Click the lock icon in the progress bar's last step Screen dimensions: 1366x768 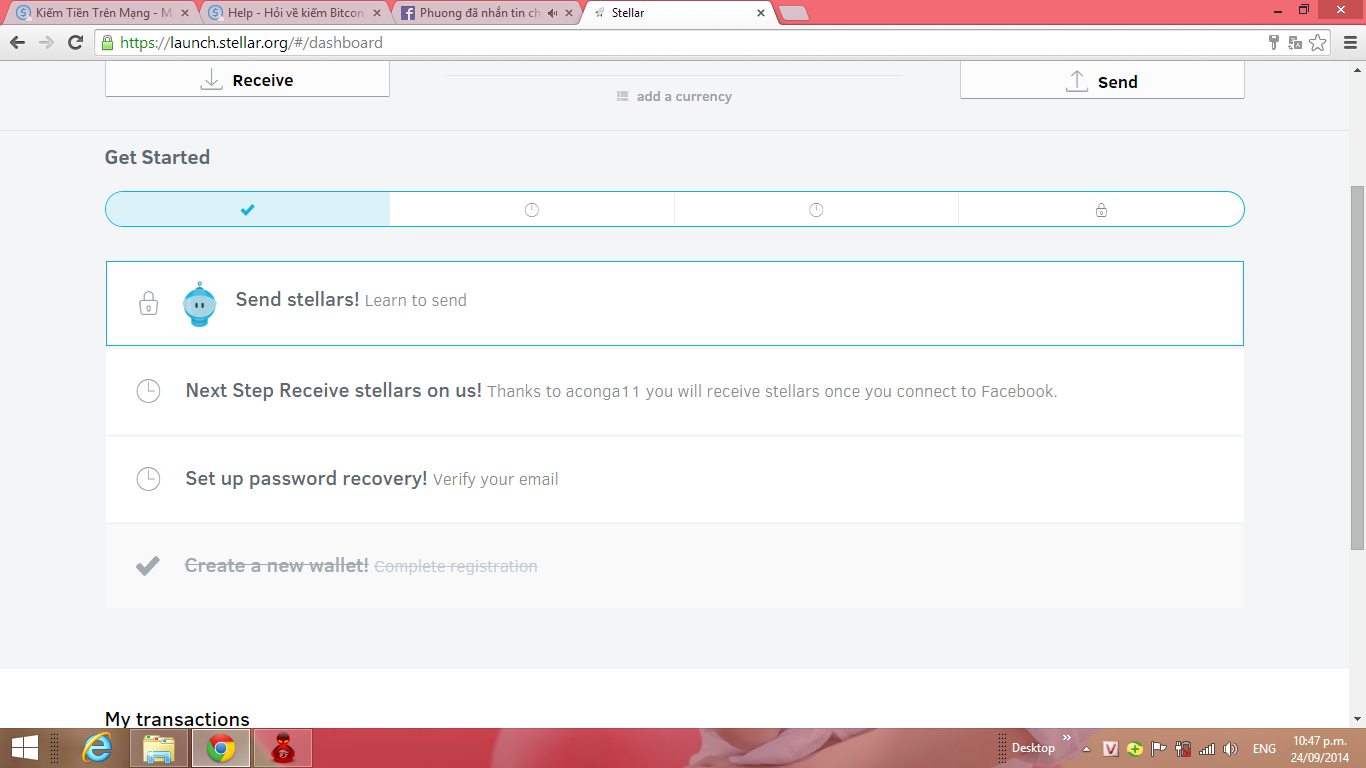(1101, 210)
